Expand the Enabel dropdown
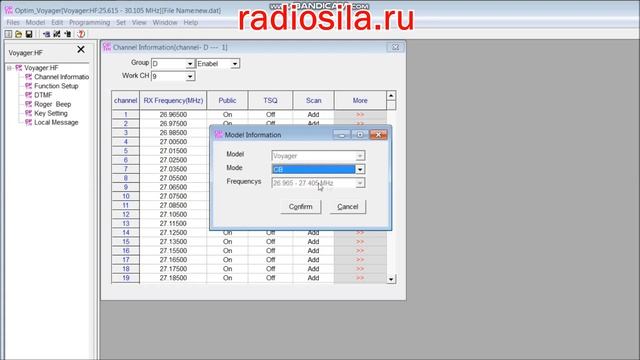 [235, 64]
